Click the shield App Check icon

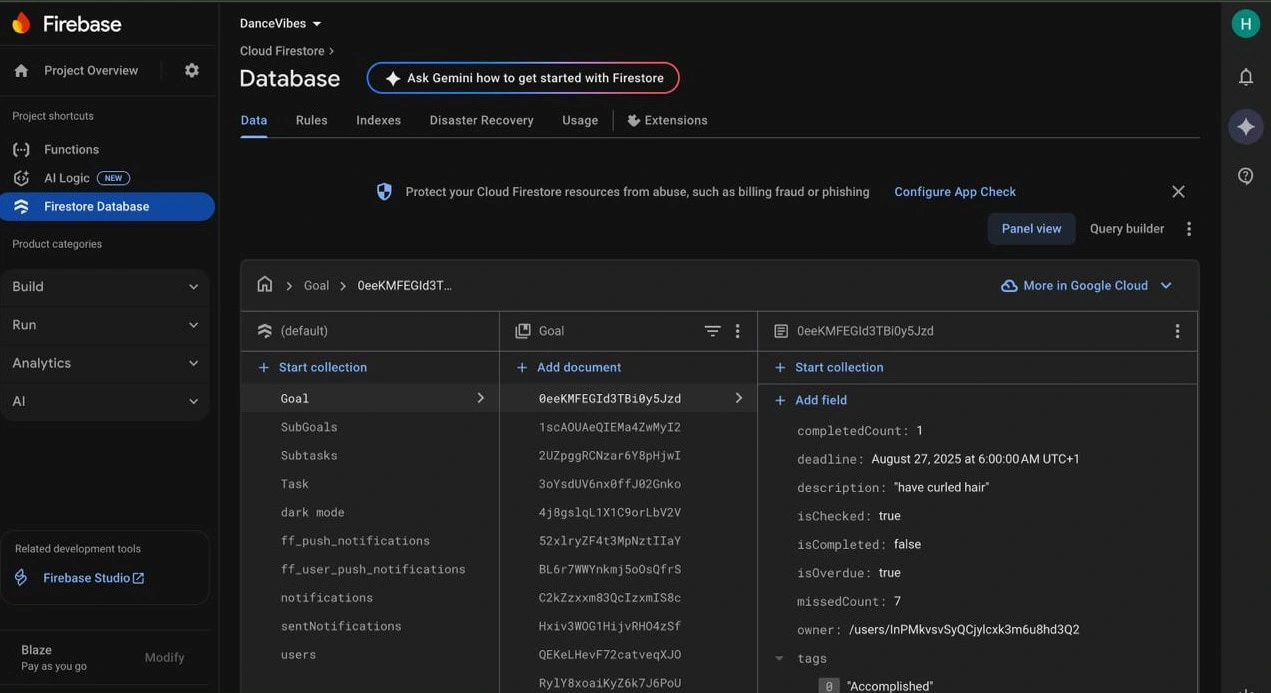click(384, 191)
